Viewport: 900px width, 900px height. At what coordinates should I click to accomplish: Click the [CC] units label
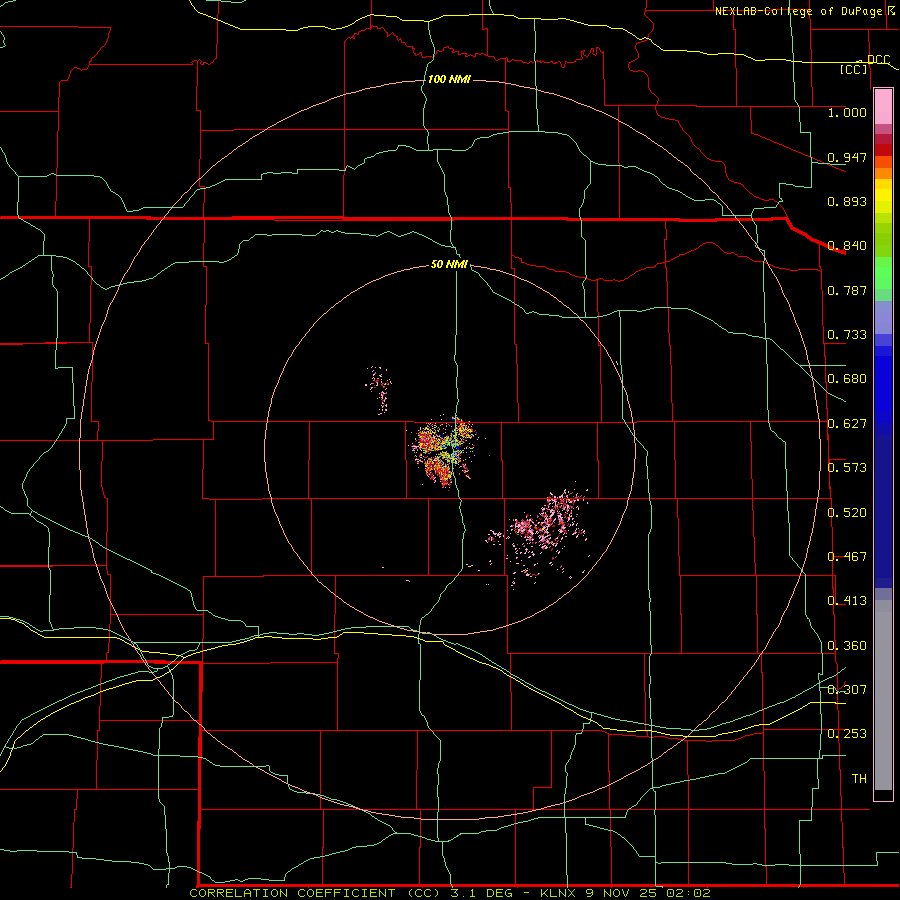point(854,69)
